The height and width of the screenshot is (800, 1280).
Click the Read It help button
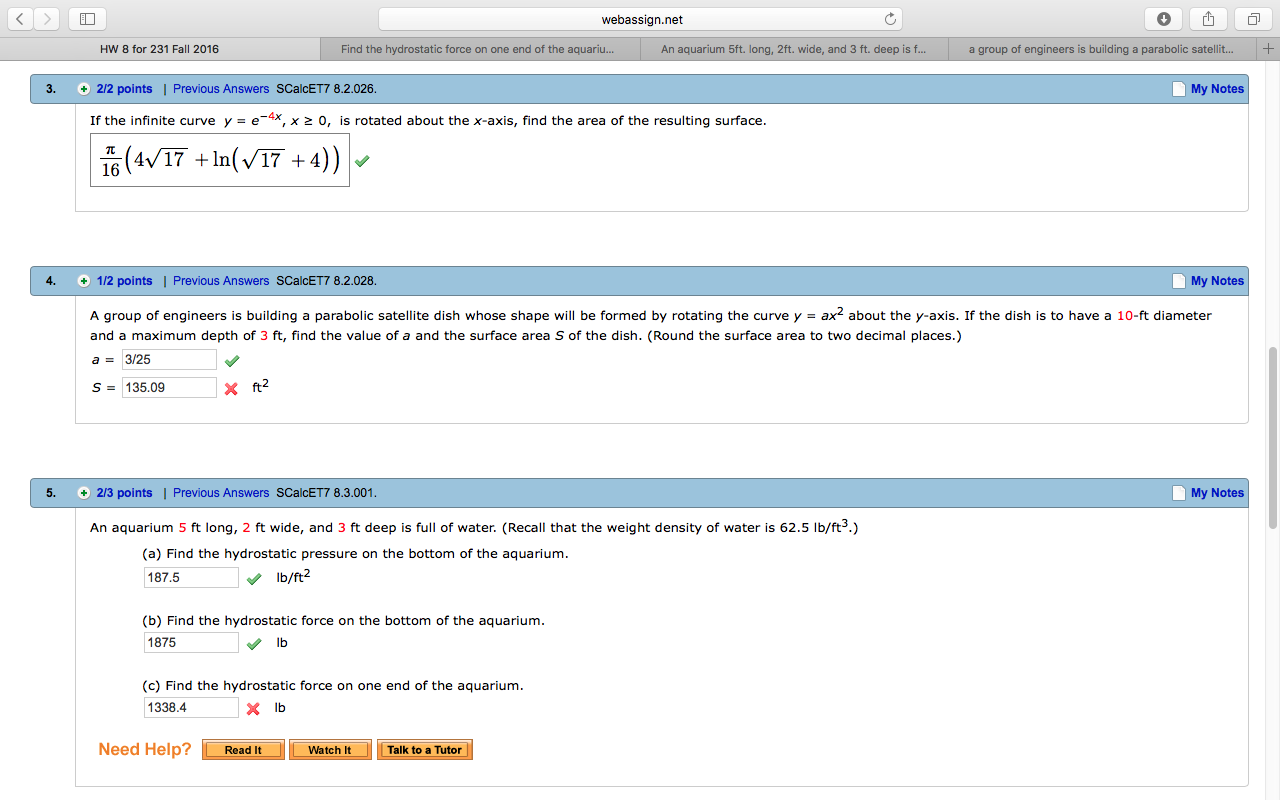(x=242, y=749)
